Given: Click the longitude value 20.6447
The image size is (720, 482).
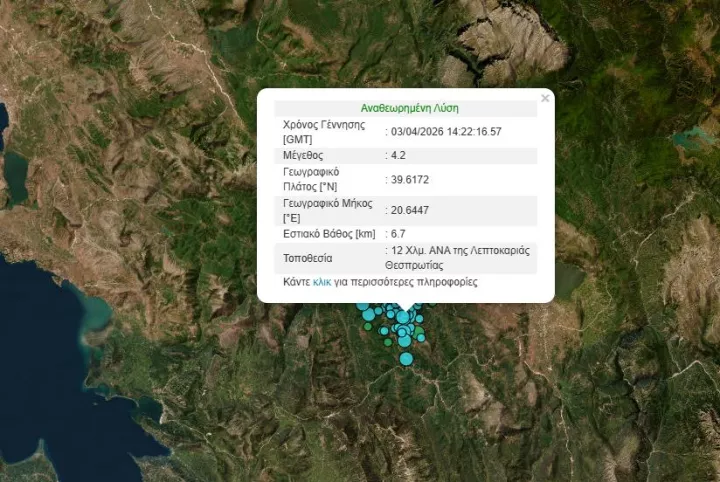Looking at the screenshot, I should click(410, 210).
